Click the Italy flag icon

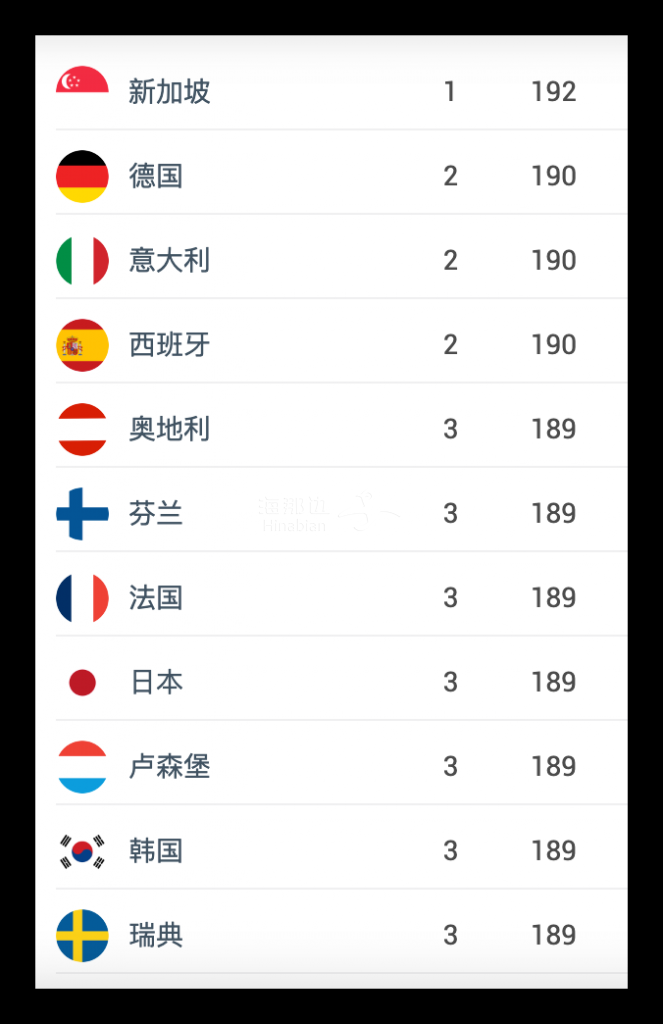[x=82, y=260]
